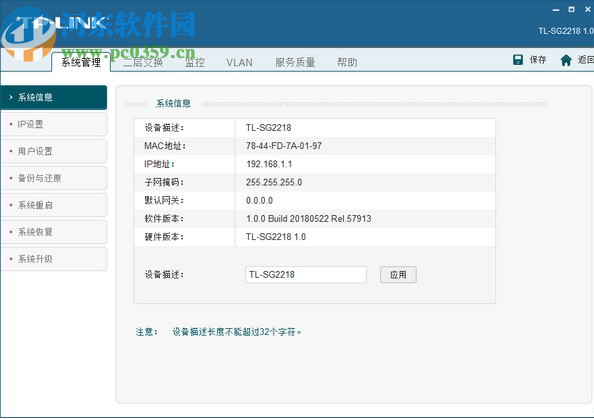Click the 系统信息 section heading
The image size is (594, 419).
click(x=173, y=103)
